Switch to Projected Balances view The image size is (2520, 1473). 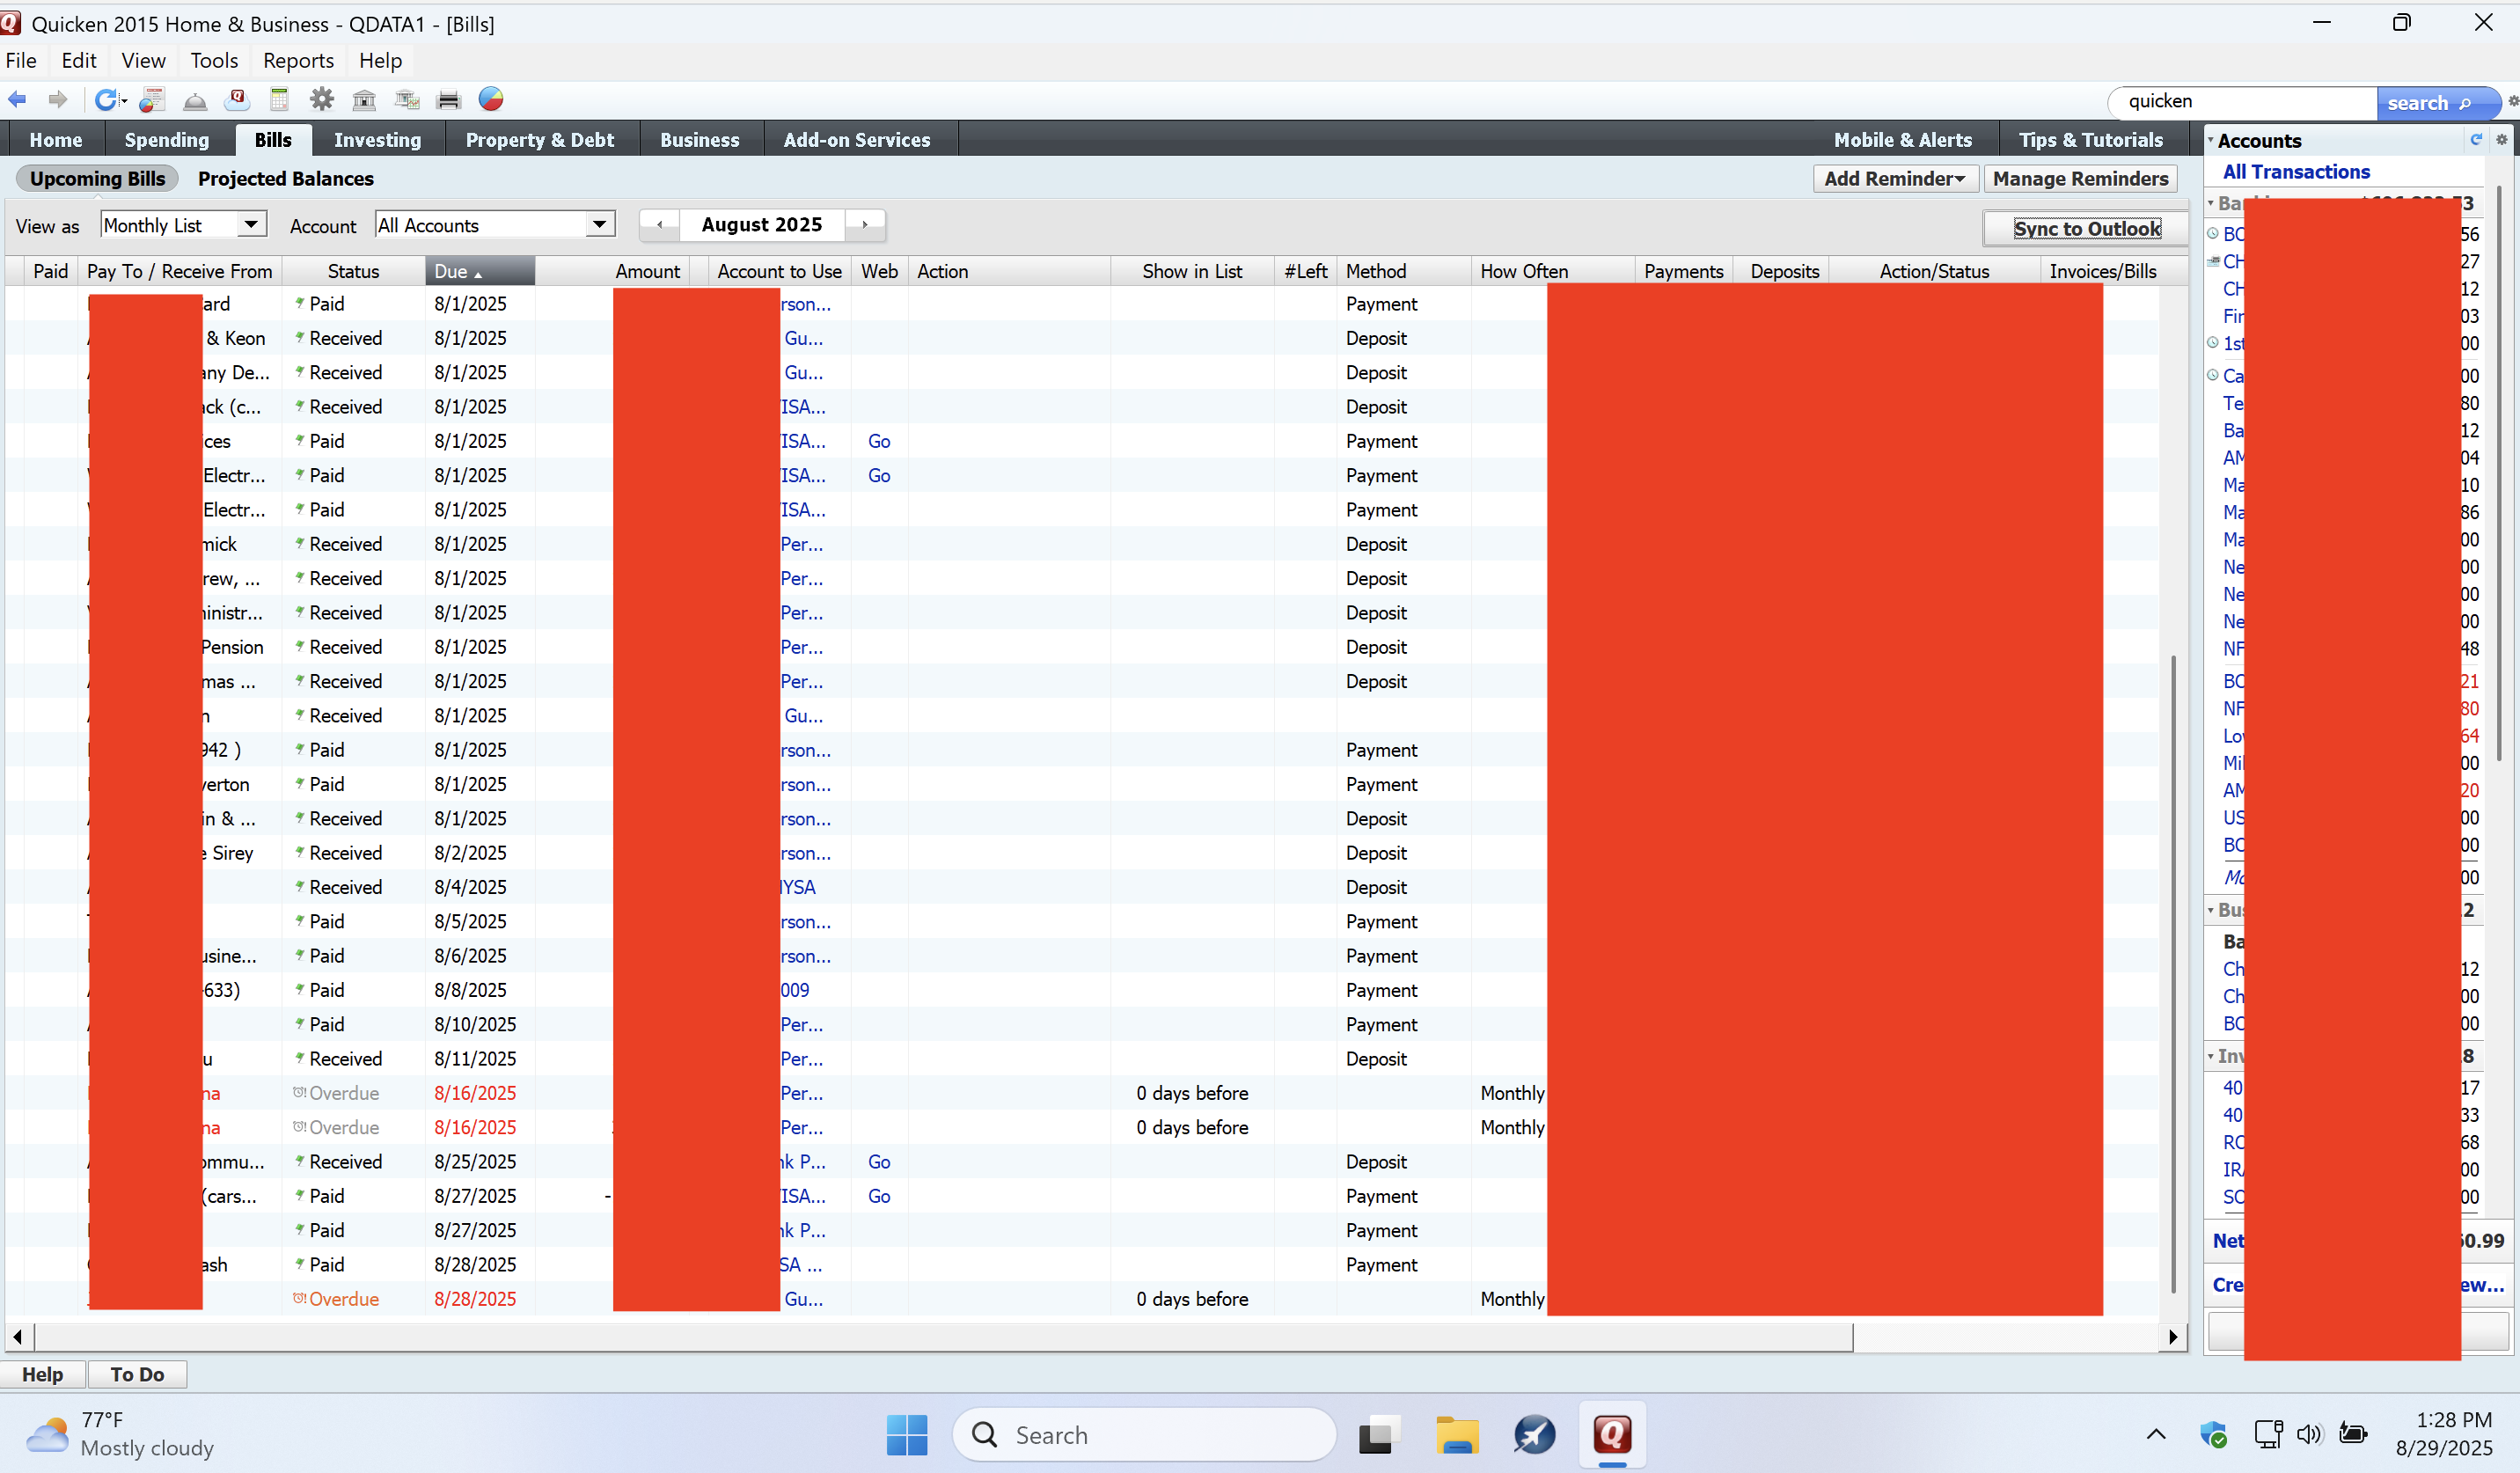pos(285,179)
